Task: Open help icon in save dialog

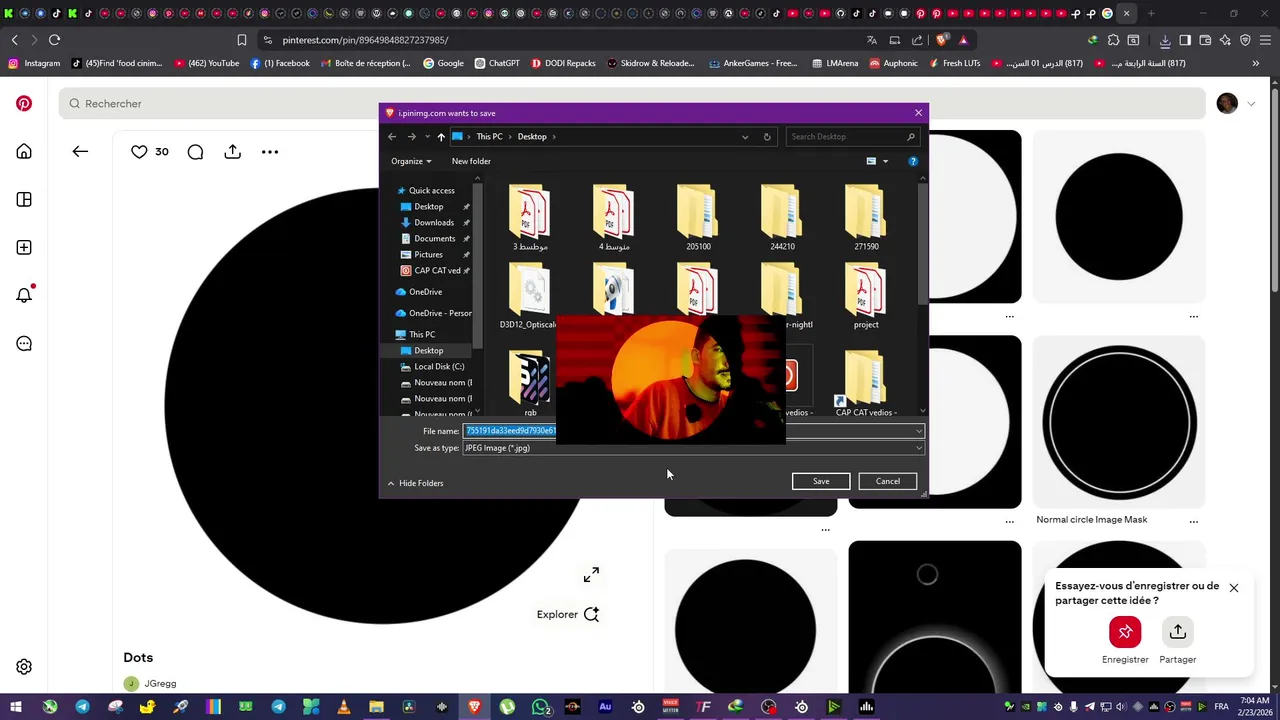Action: point(912,161)
